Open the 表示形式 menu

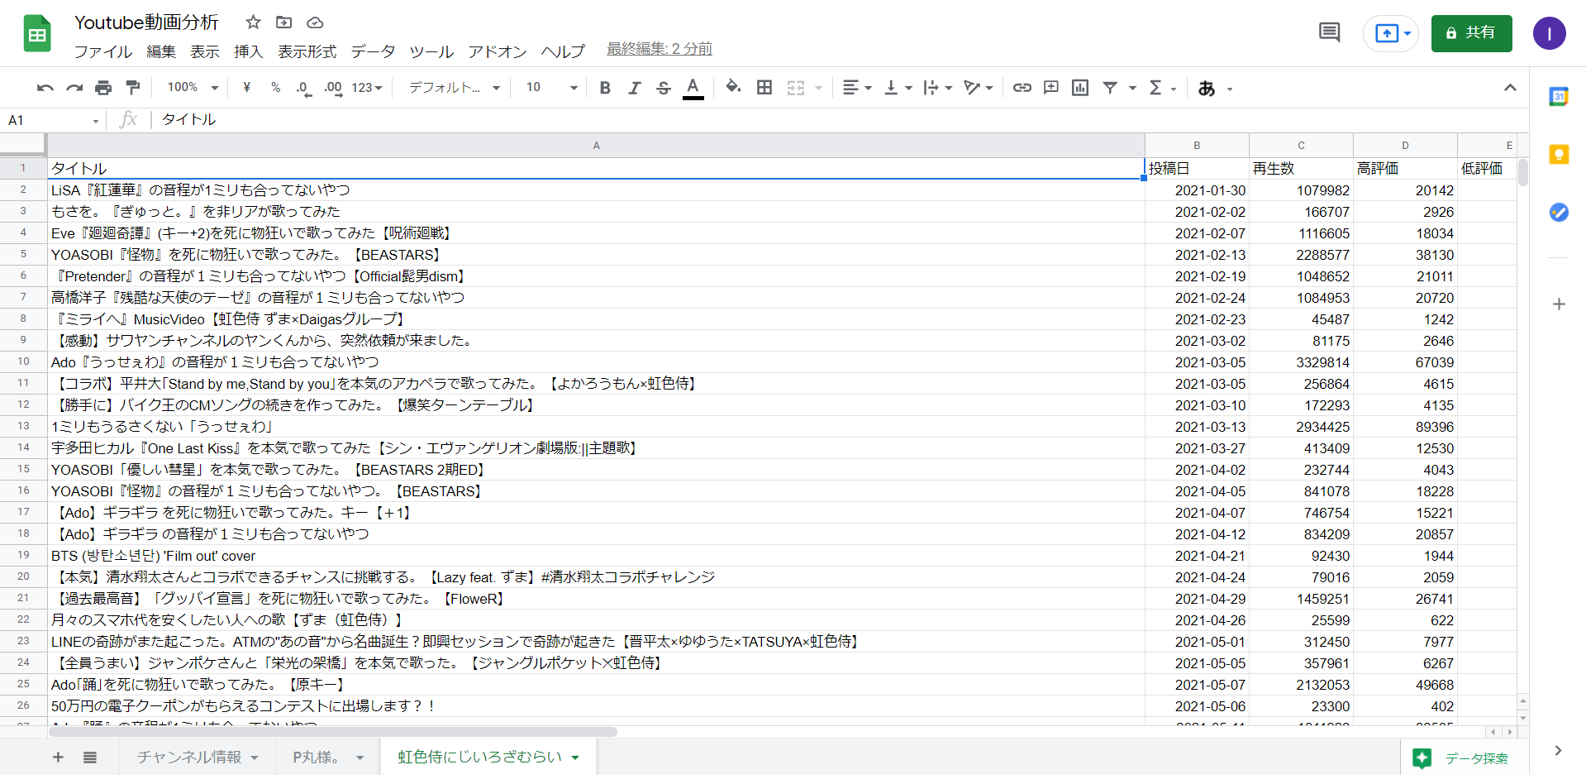tap(307, 51)
